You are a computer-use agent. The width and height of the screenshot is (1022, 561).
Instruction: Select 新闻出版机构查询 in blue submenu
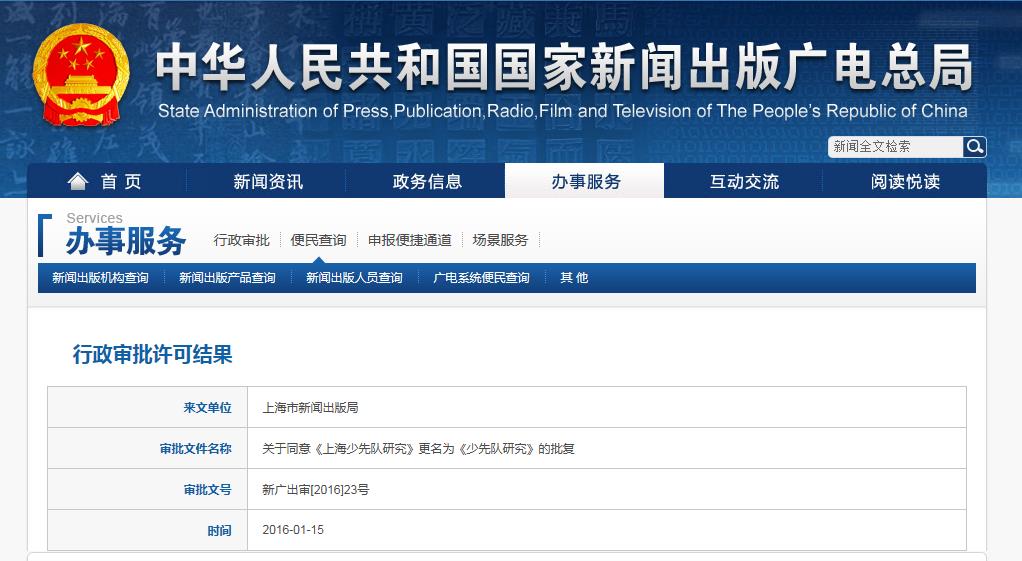point(100,278)
